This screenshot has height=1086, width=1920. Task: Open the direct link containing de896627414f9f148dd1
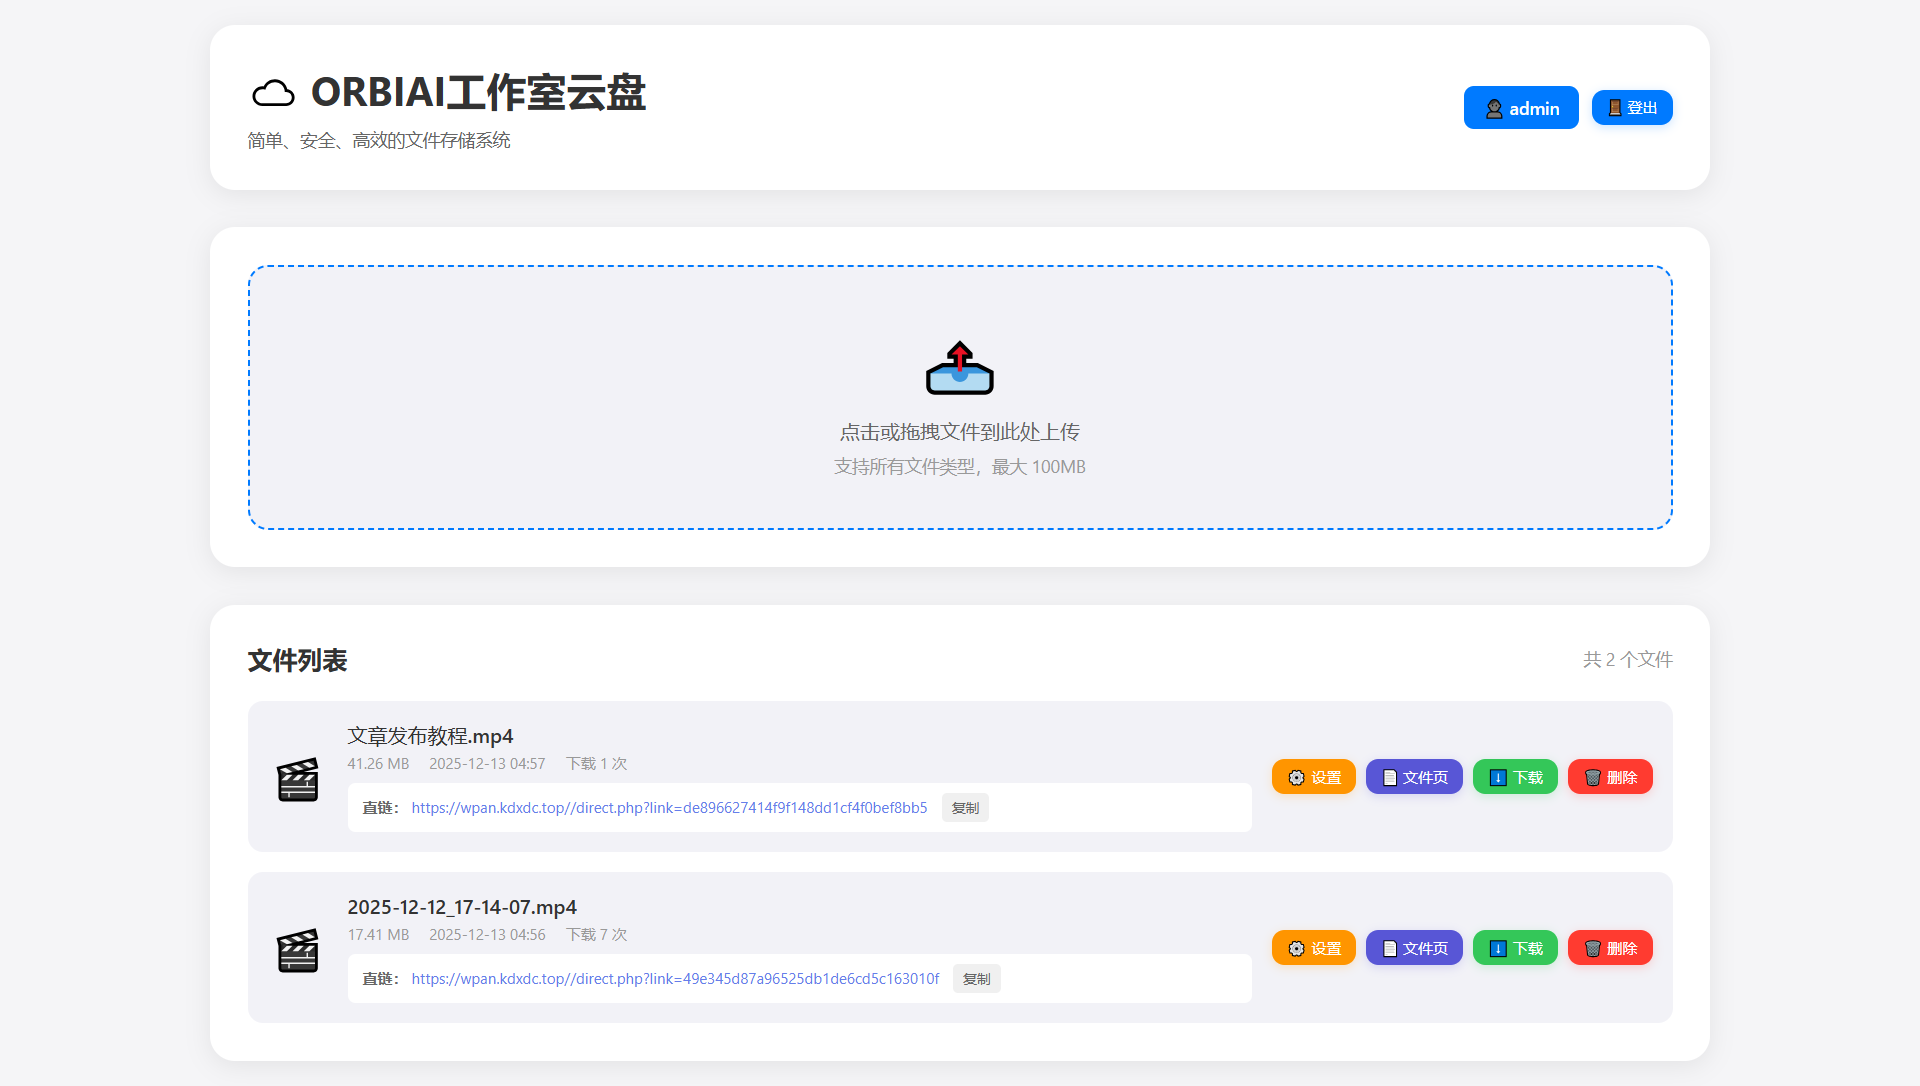pos(669,807)
